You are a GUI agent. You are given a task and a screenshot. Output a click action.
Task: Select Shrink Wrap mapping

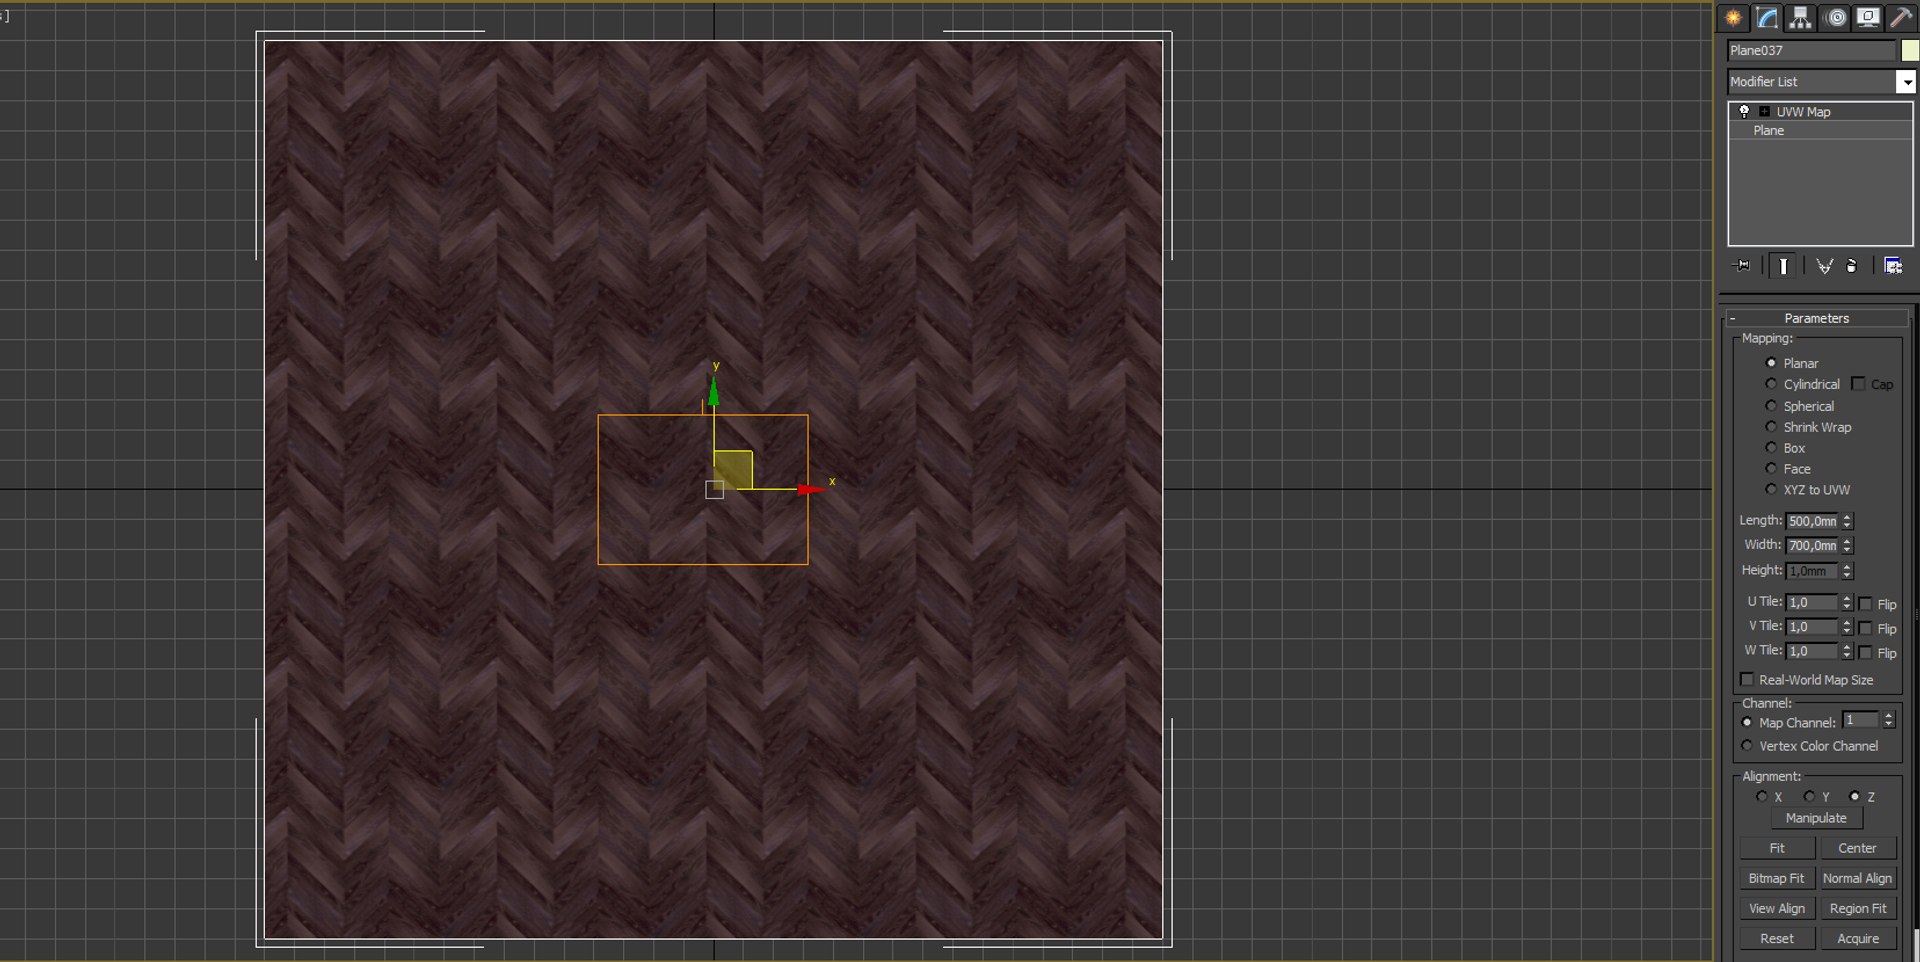click(x=1771, y=427)
